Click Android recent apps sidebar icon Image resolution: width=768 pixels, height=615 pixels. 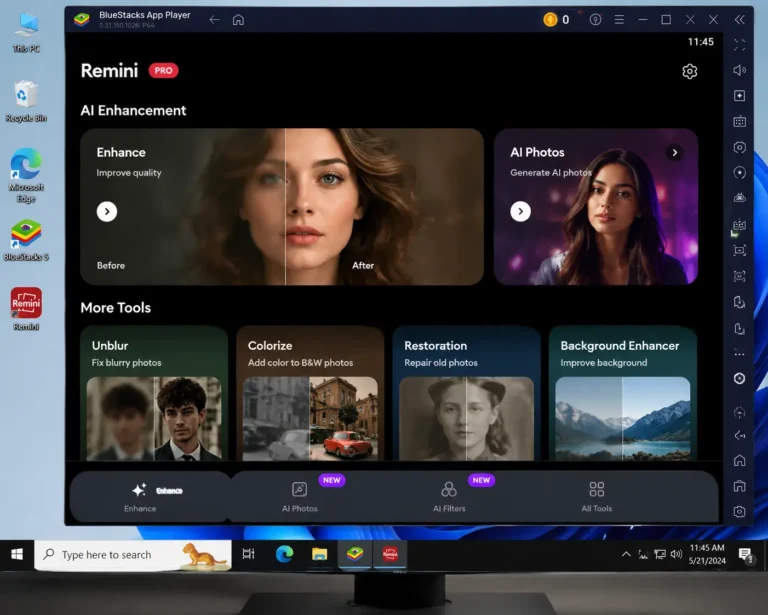pos(740,486)
